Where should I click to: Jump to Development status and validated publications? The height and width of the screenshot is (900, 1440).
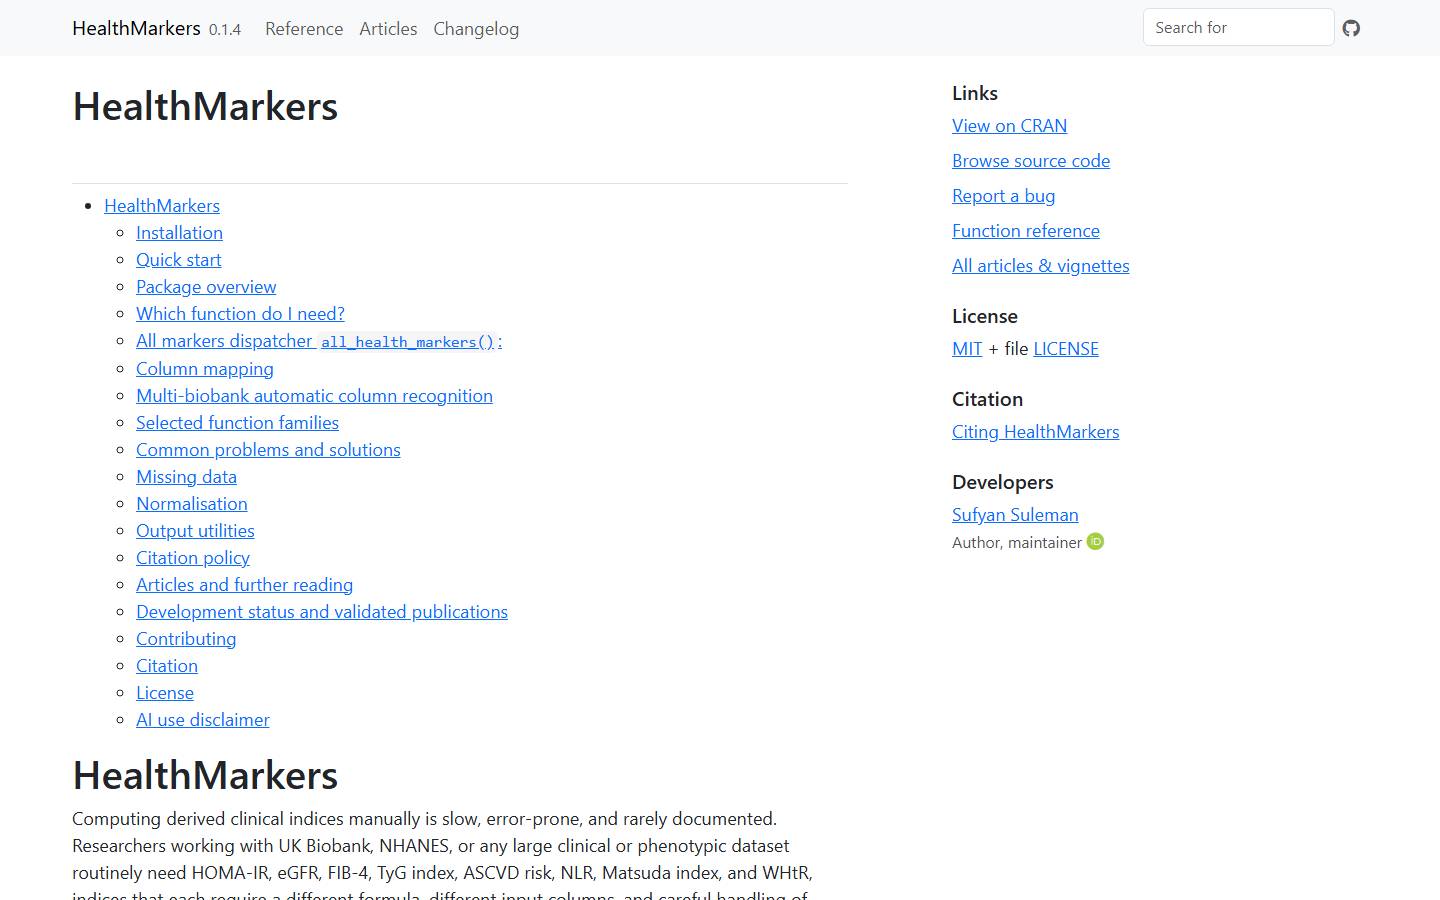click(x=322, y=612)
